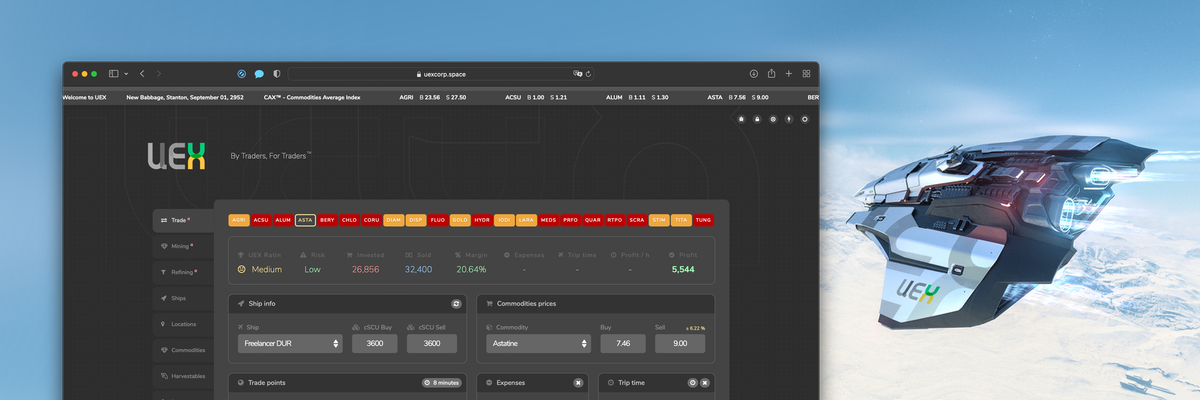
Task: Select the GOLD commodity tag
Action: [460, 220]
